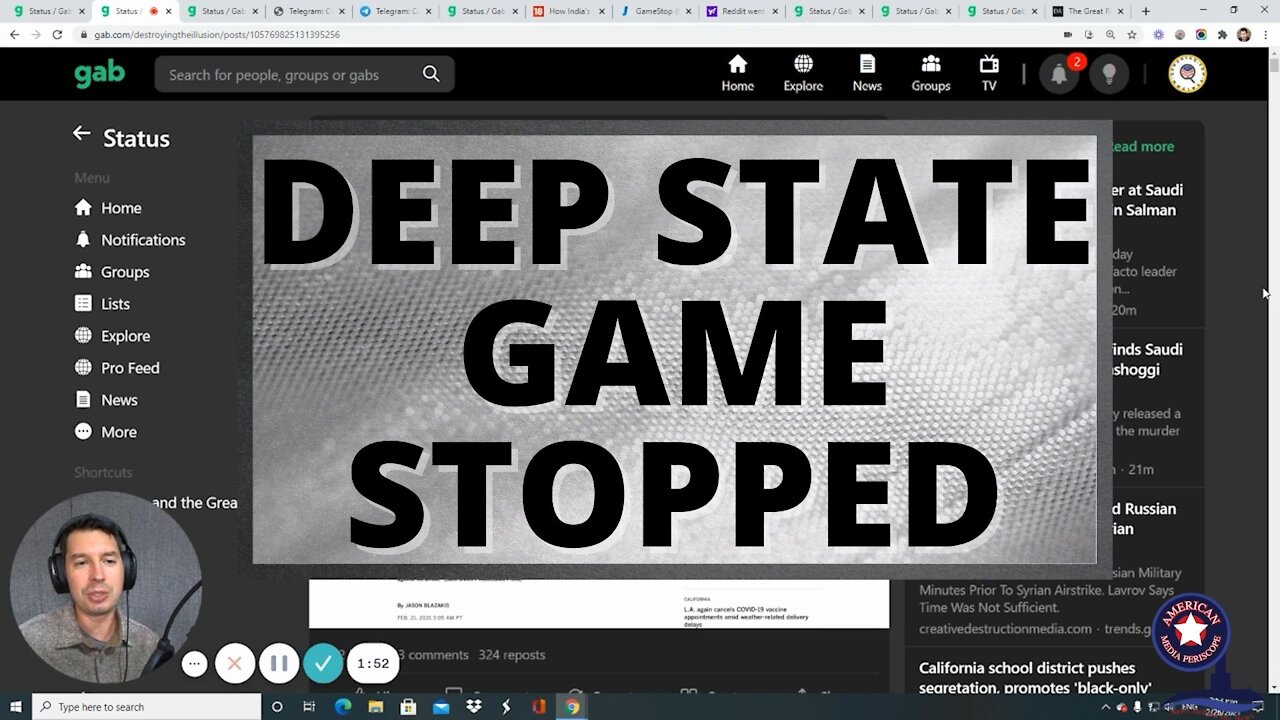Open Groups from the top navigation
The width and height of the screenshot is (1280, 720).
point(931,74)
